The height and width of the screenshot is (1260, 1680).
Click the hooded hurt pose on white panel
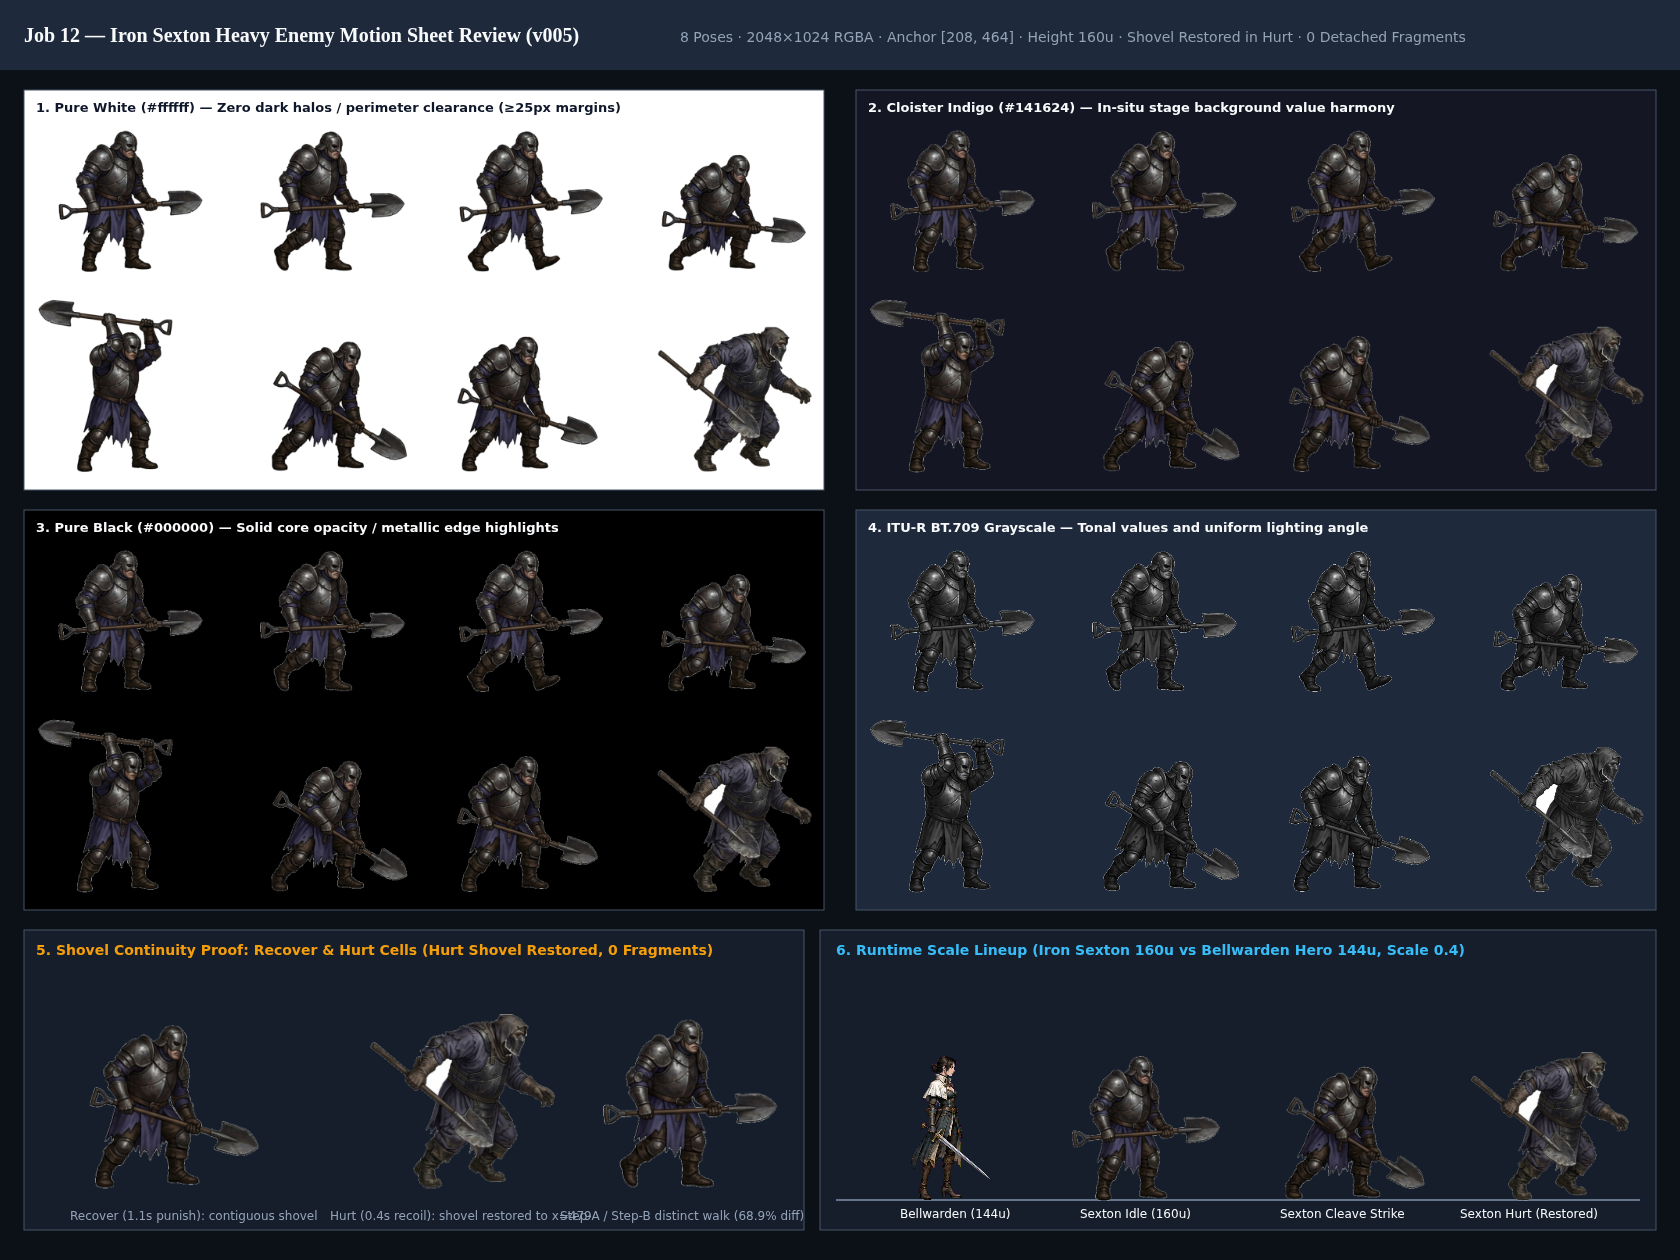coord(735,398)
